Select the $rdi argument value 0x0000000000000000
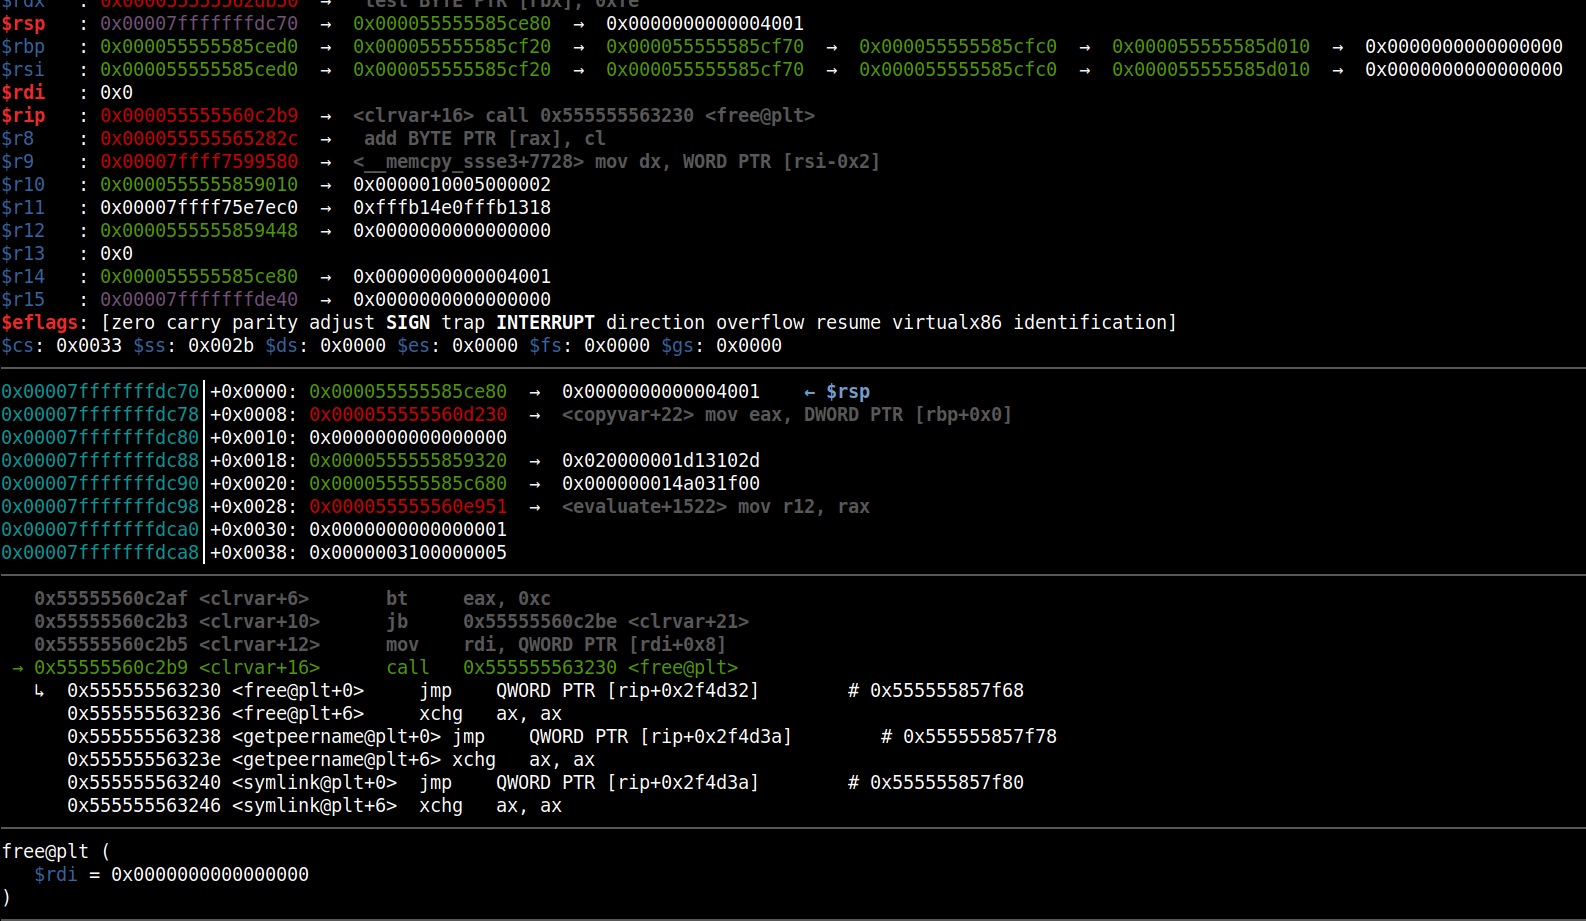1586x921 pixels. pyautogui.click(x=210, y=874)
